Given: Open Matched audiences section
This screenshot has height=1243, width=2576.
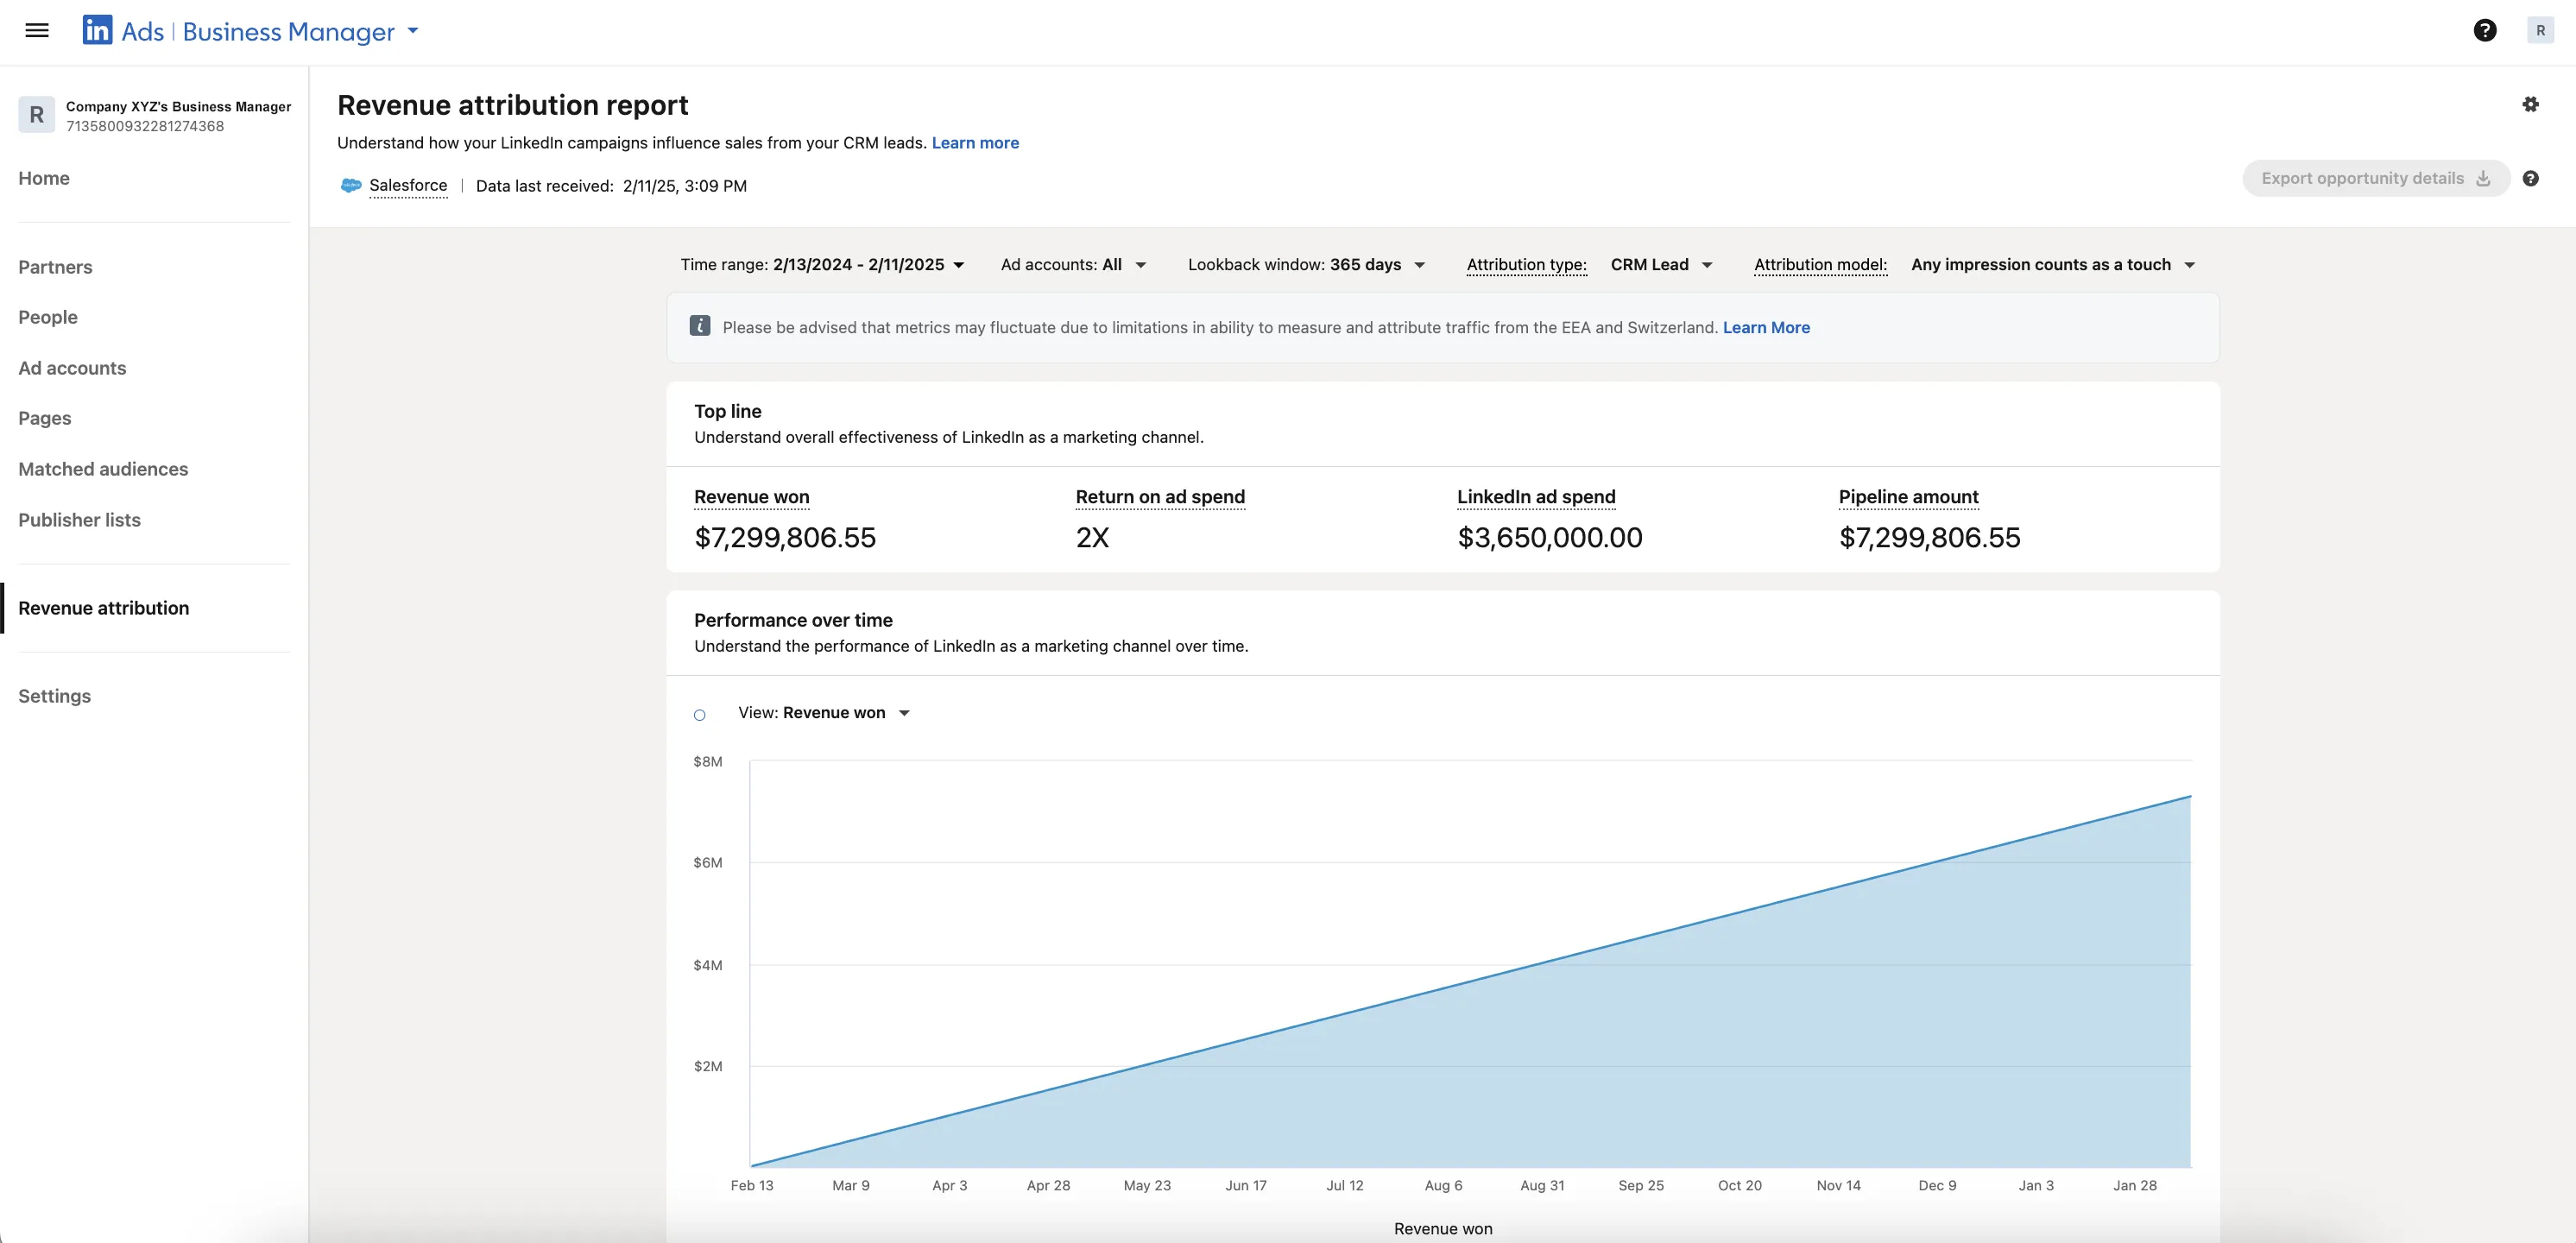Looking at the screenshot, I should point(103,469).
